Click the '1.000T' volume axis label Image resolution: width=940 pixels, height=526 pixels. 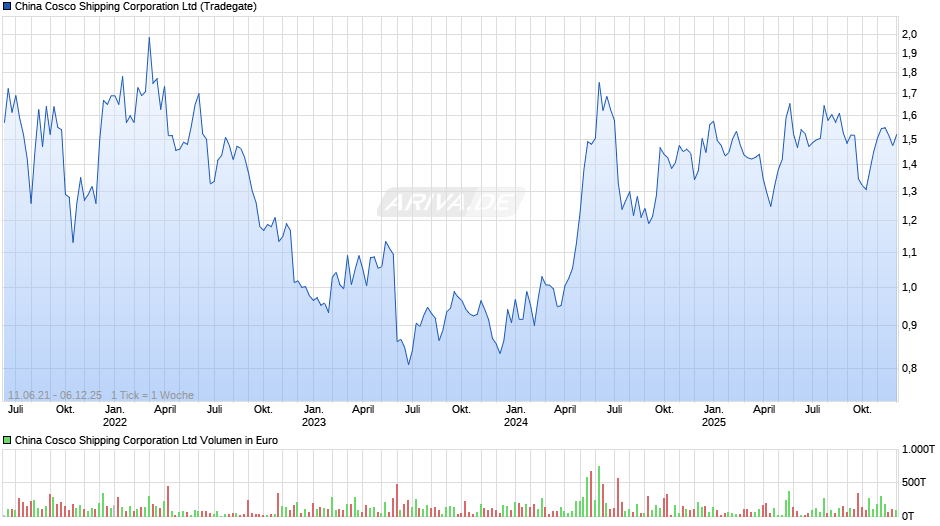918,449
